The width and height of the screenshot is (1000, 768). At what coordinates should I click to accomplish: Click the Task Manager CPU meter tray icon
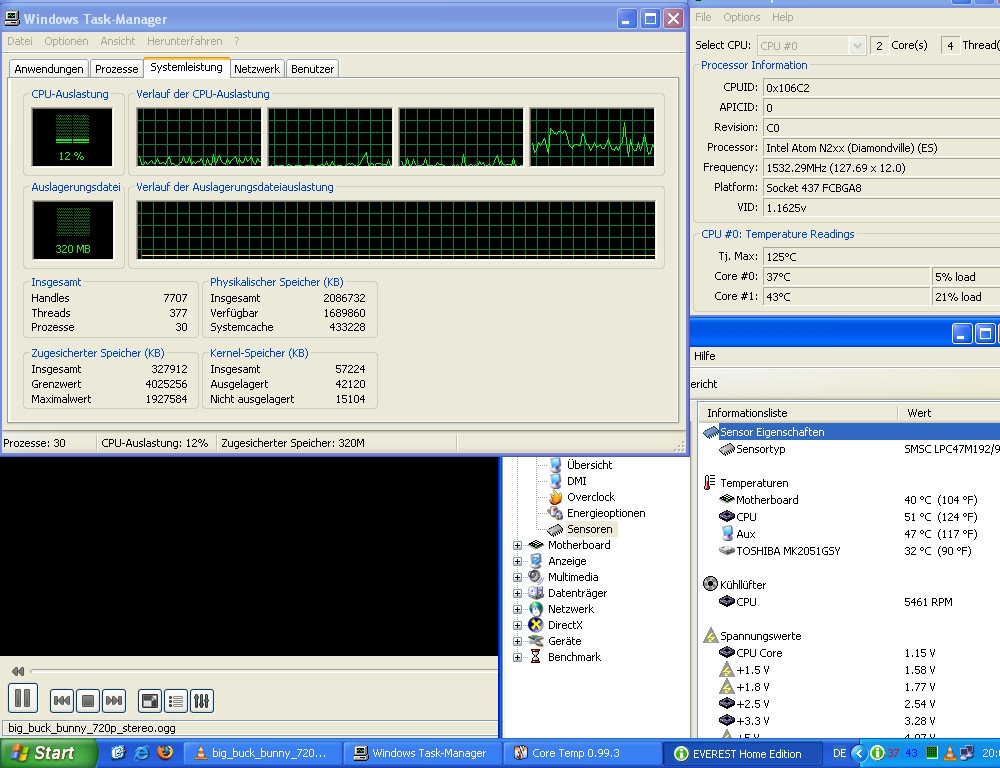coord(931,753)
